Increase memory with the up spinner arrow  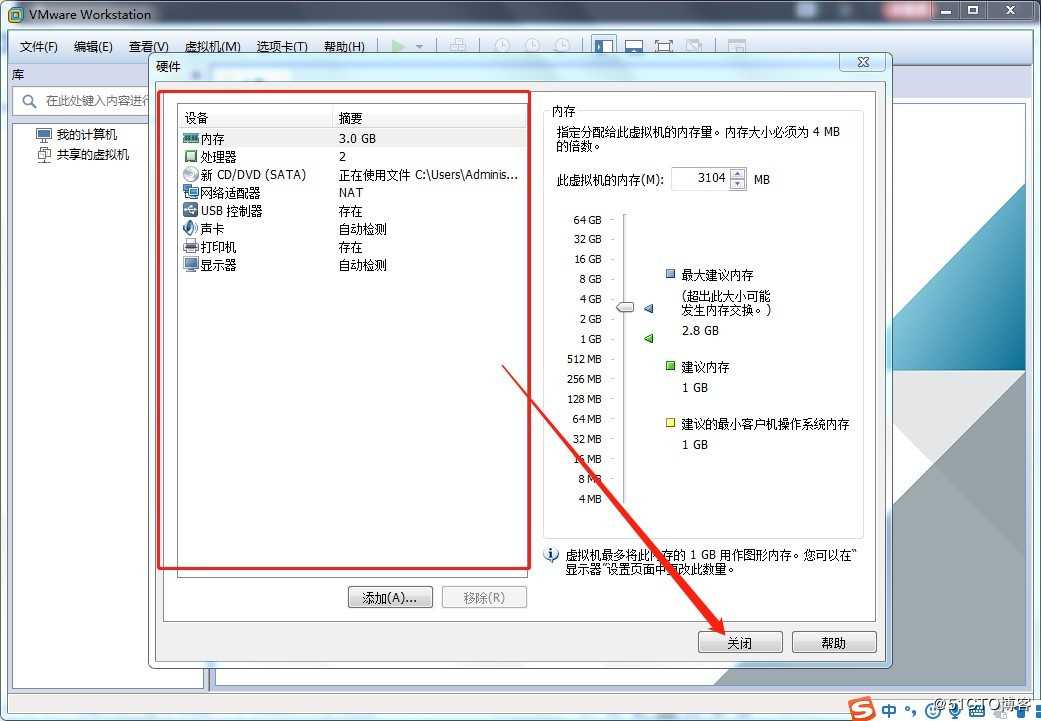pos(738,173)
